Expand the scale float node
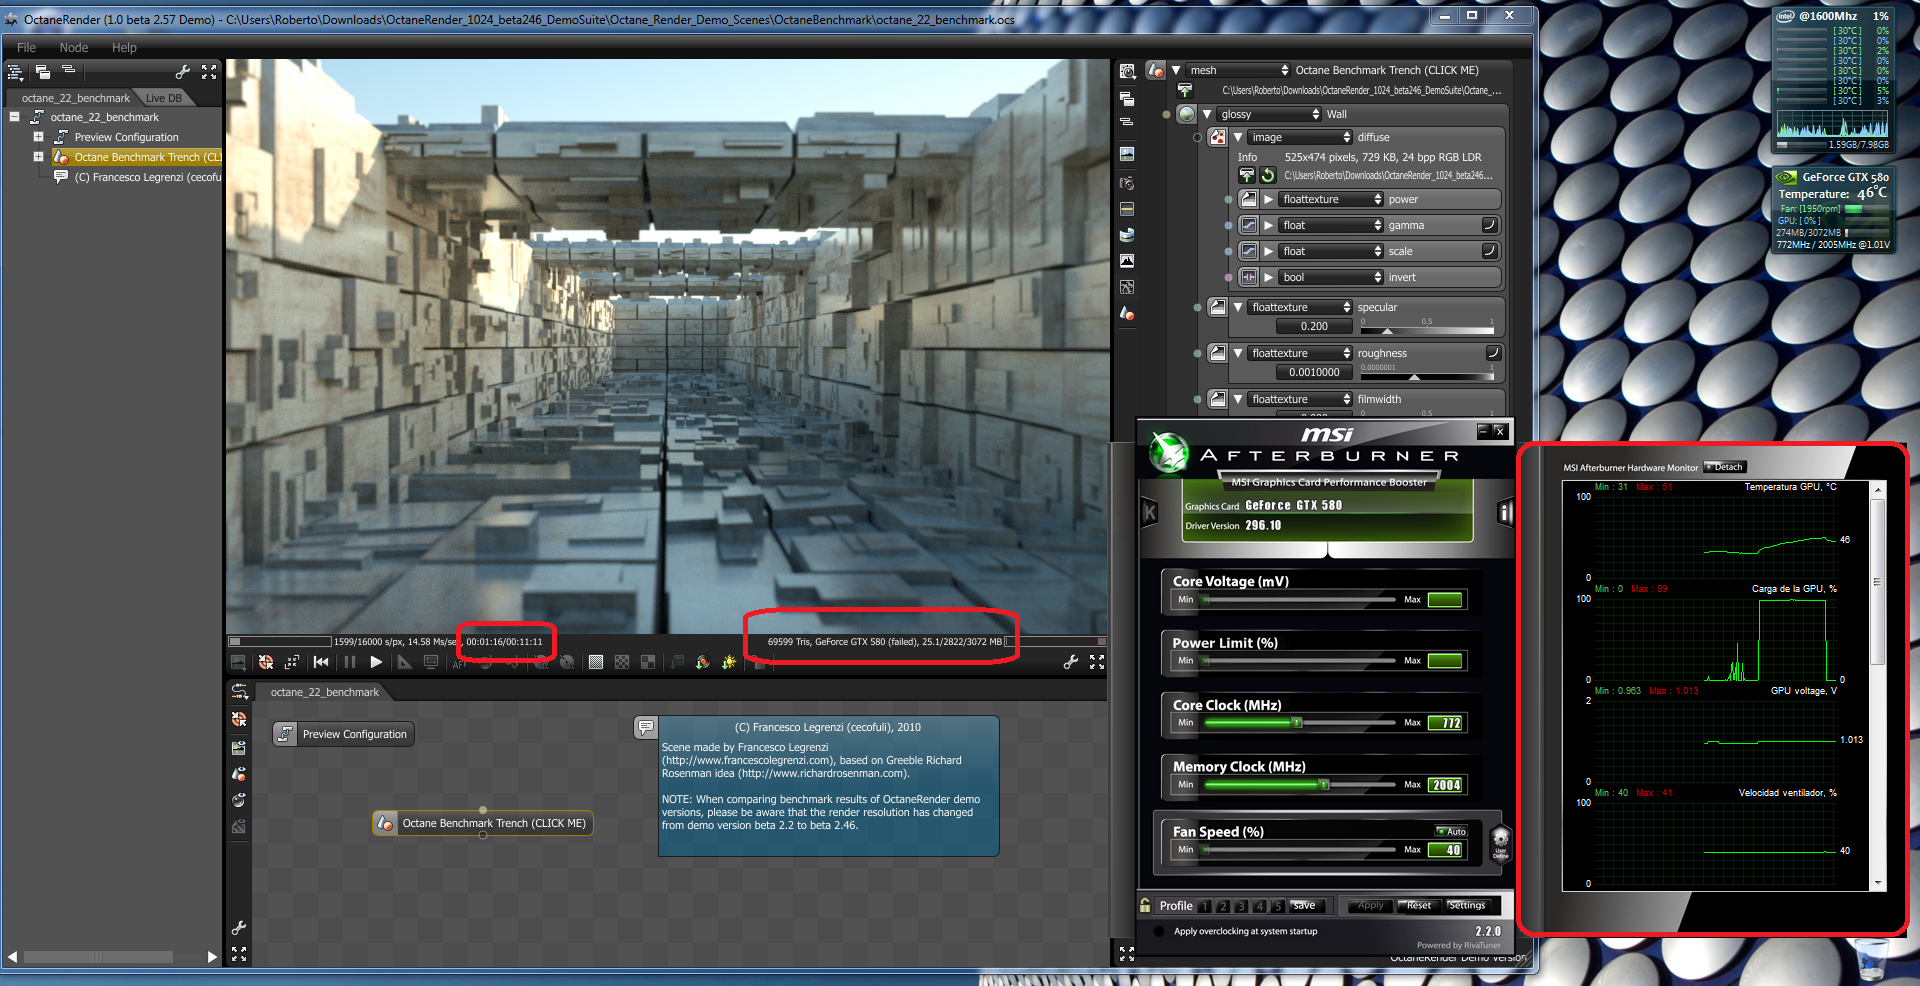The height and width of the screenshot is (986, 1920). (1269, 251)
